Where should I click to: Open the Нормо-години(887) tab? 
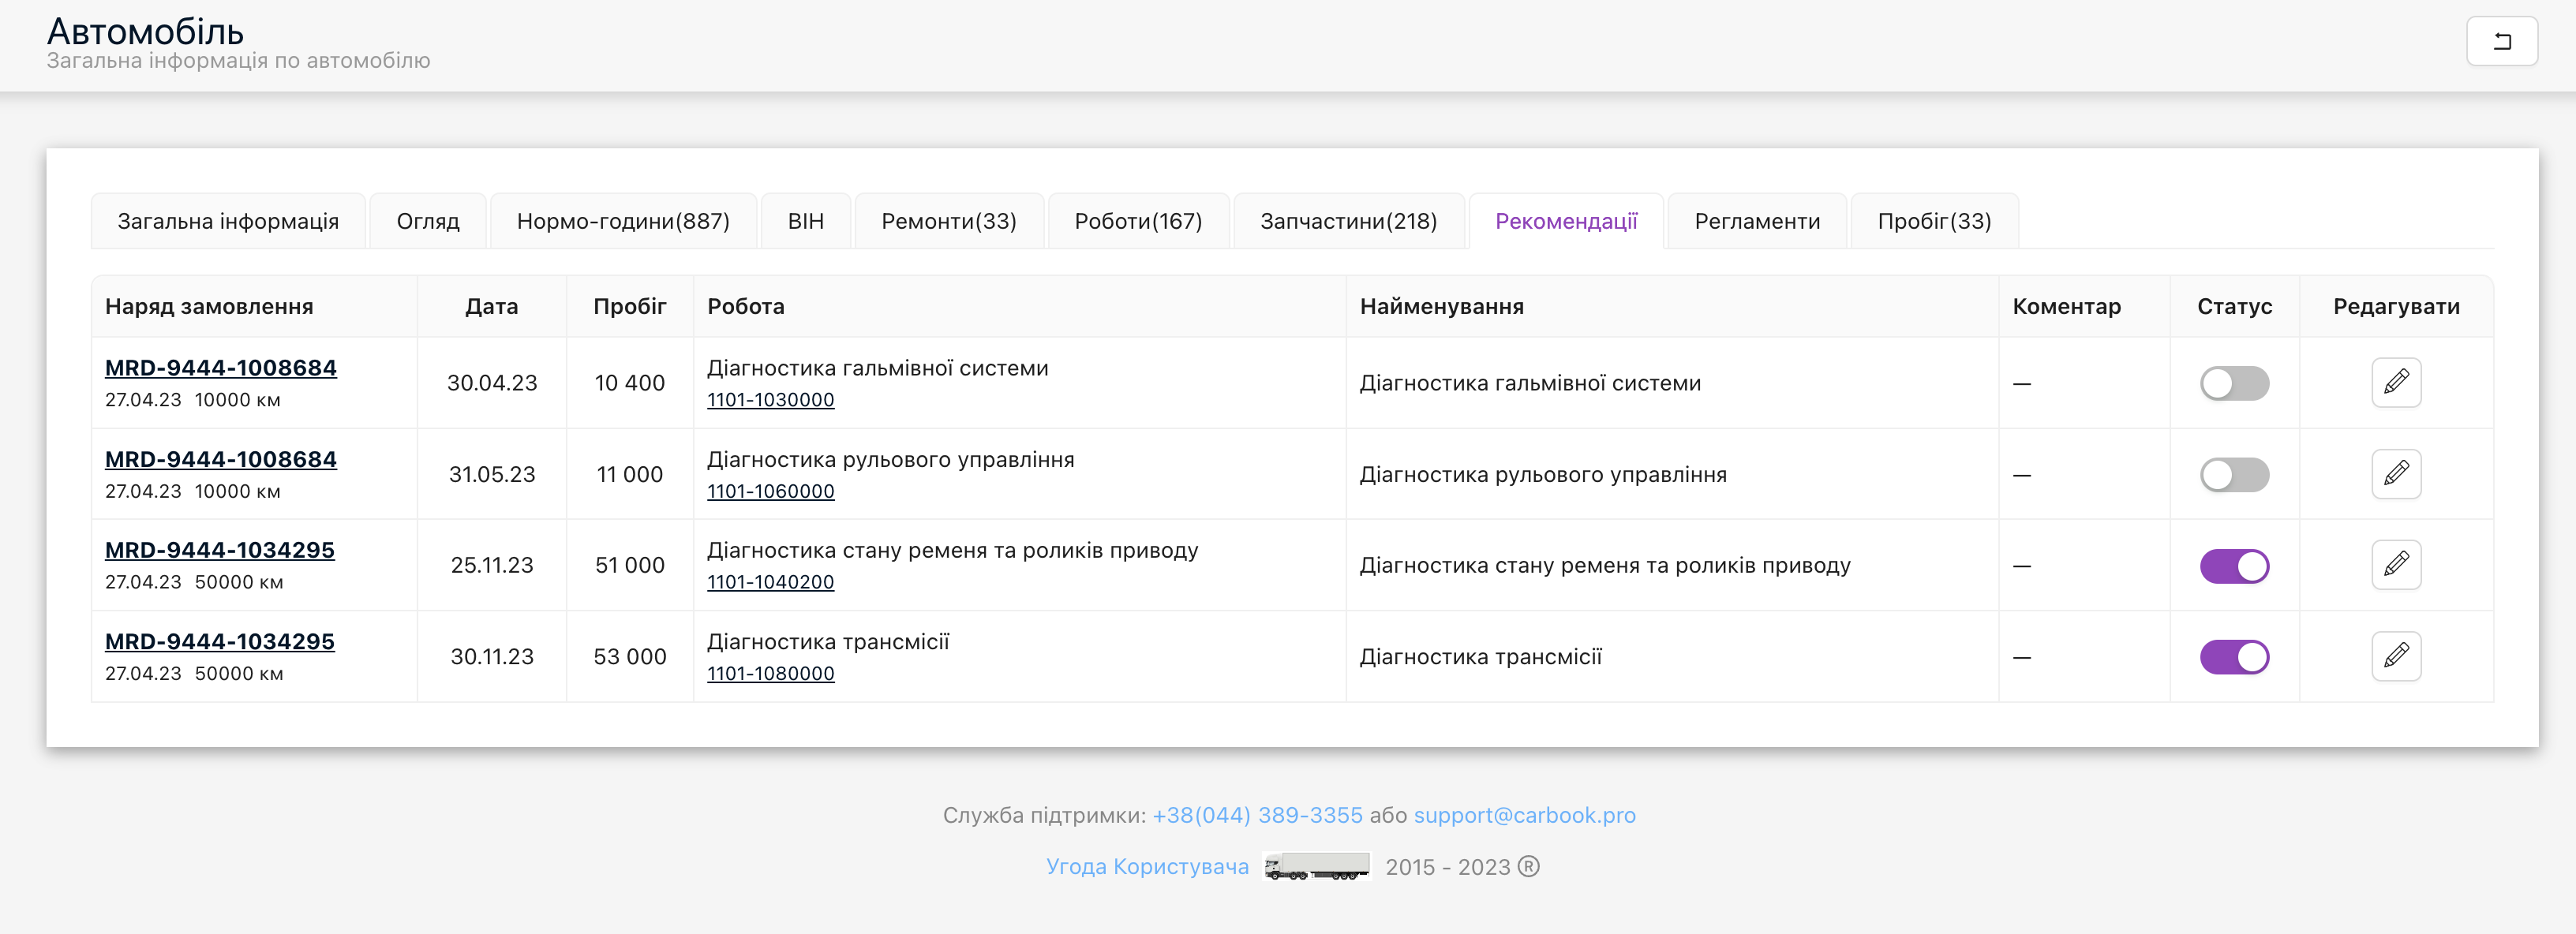pos(623,221)
